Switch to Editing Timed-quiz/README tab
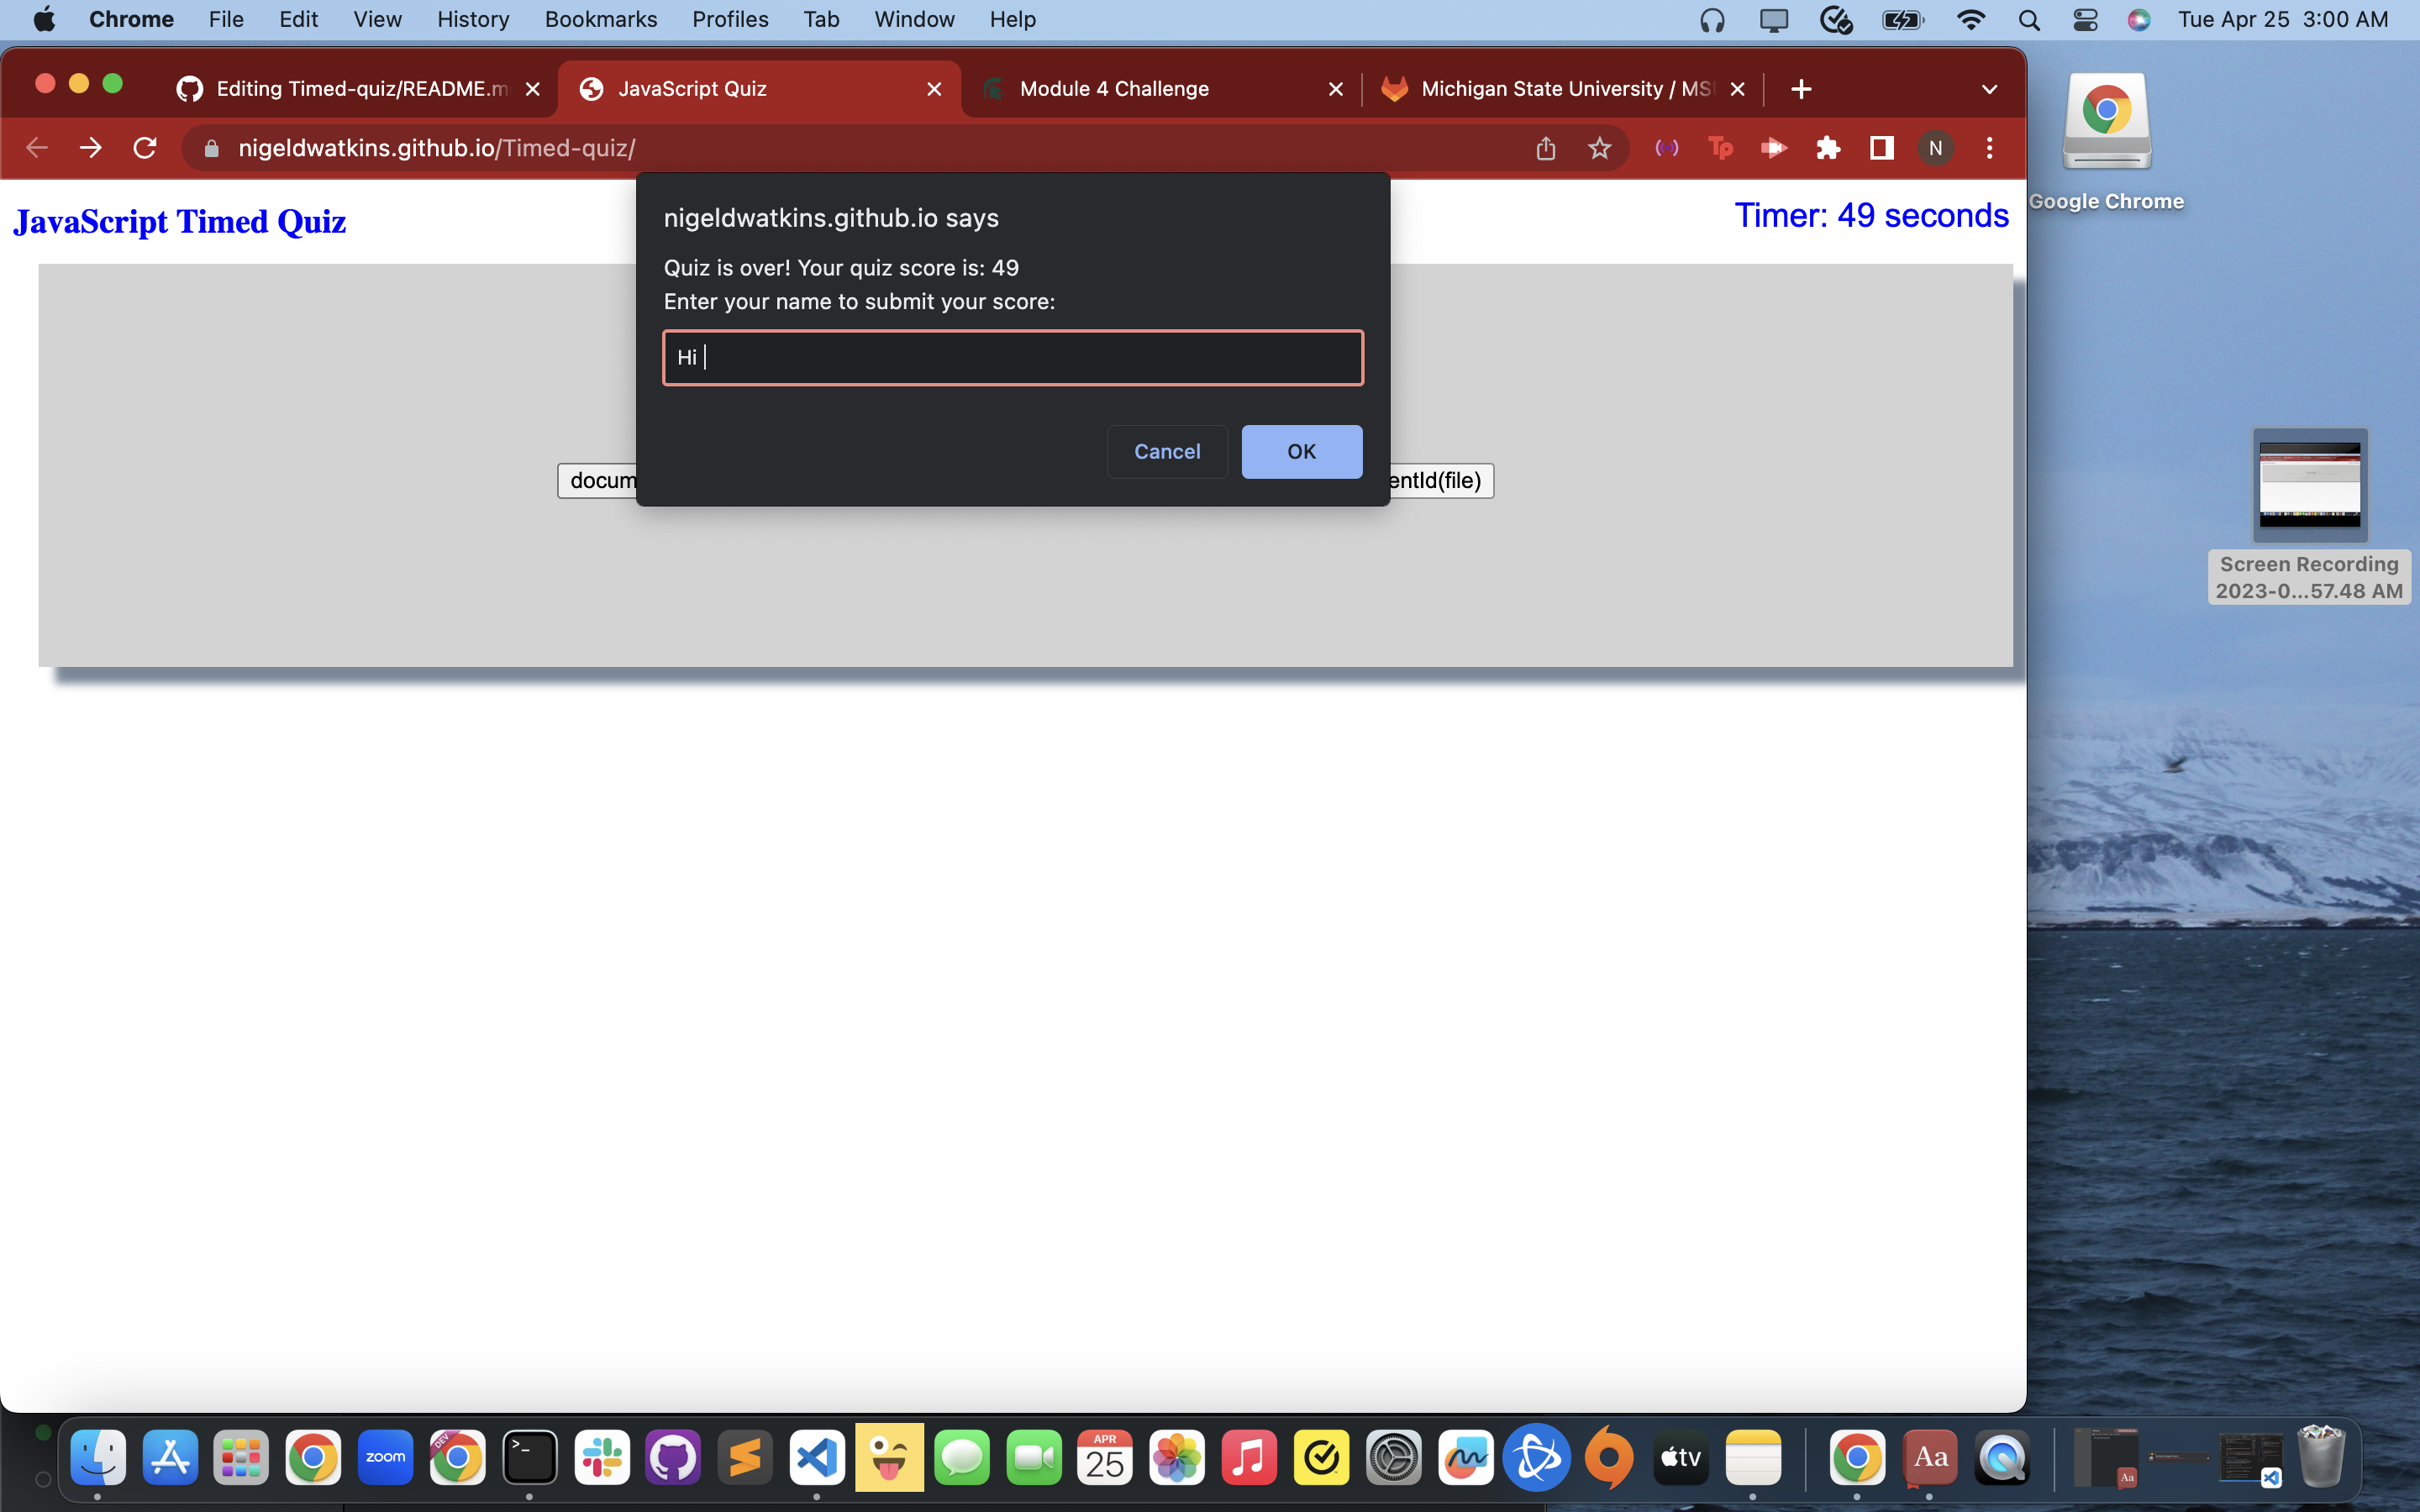This screenshot has width=2420, height=1512. click(x=360, y=89)
